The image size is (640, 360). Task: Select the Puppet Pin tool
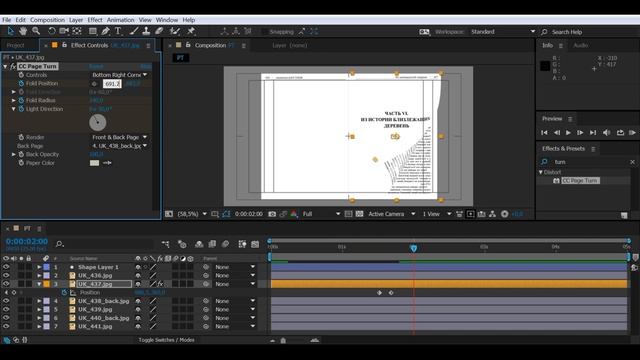tap(191, 31)
